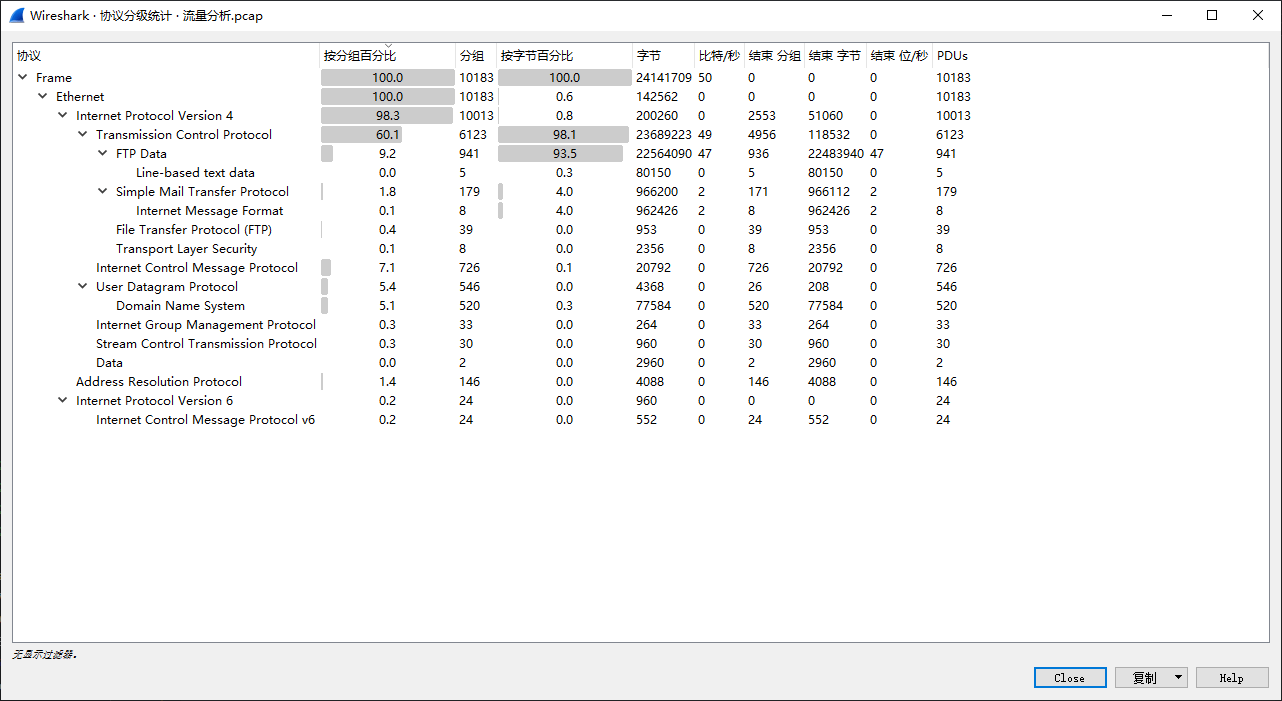Sort by the 结束 字节 column header
The height and width of the screenshot is (701, 1282).
pyautogui.click(x=836, y=56)
